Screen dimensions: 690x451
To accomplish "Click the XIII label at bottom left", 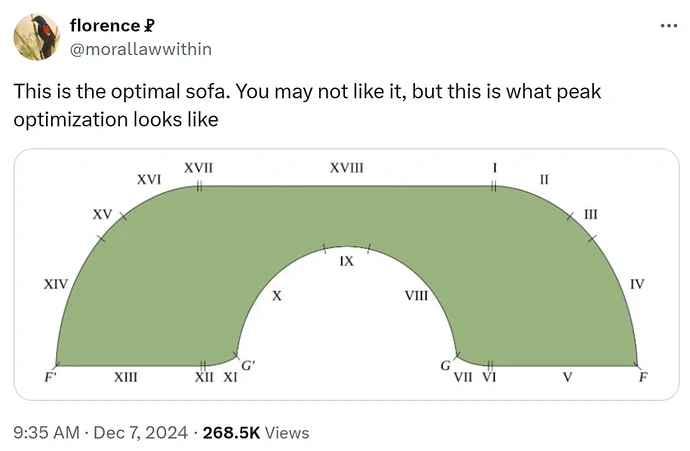I will (126, 377).
